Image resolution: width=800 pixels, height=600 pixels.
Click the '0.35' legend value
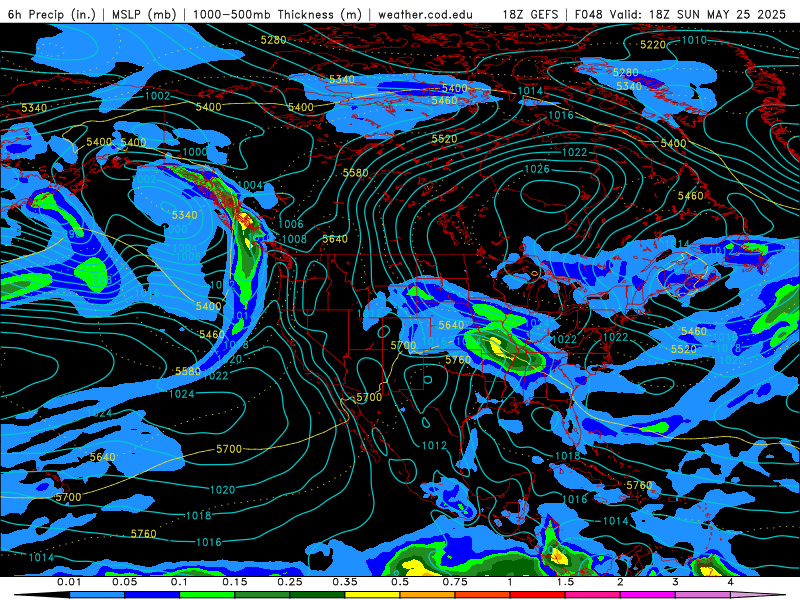pyautogui.click(x=345, y=582)
